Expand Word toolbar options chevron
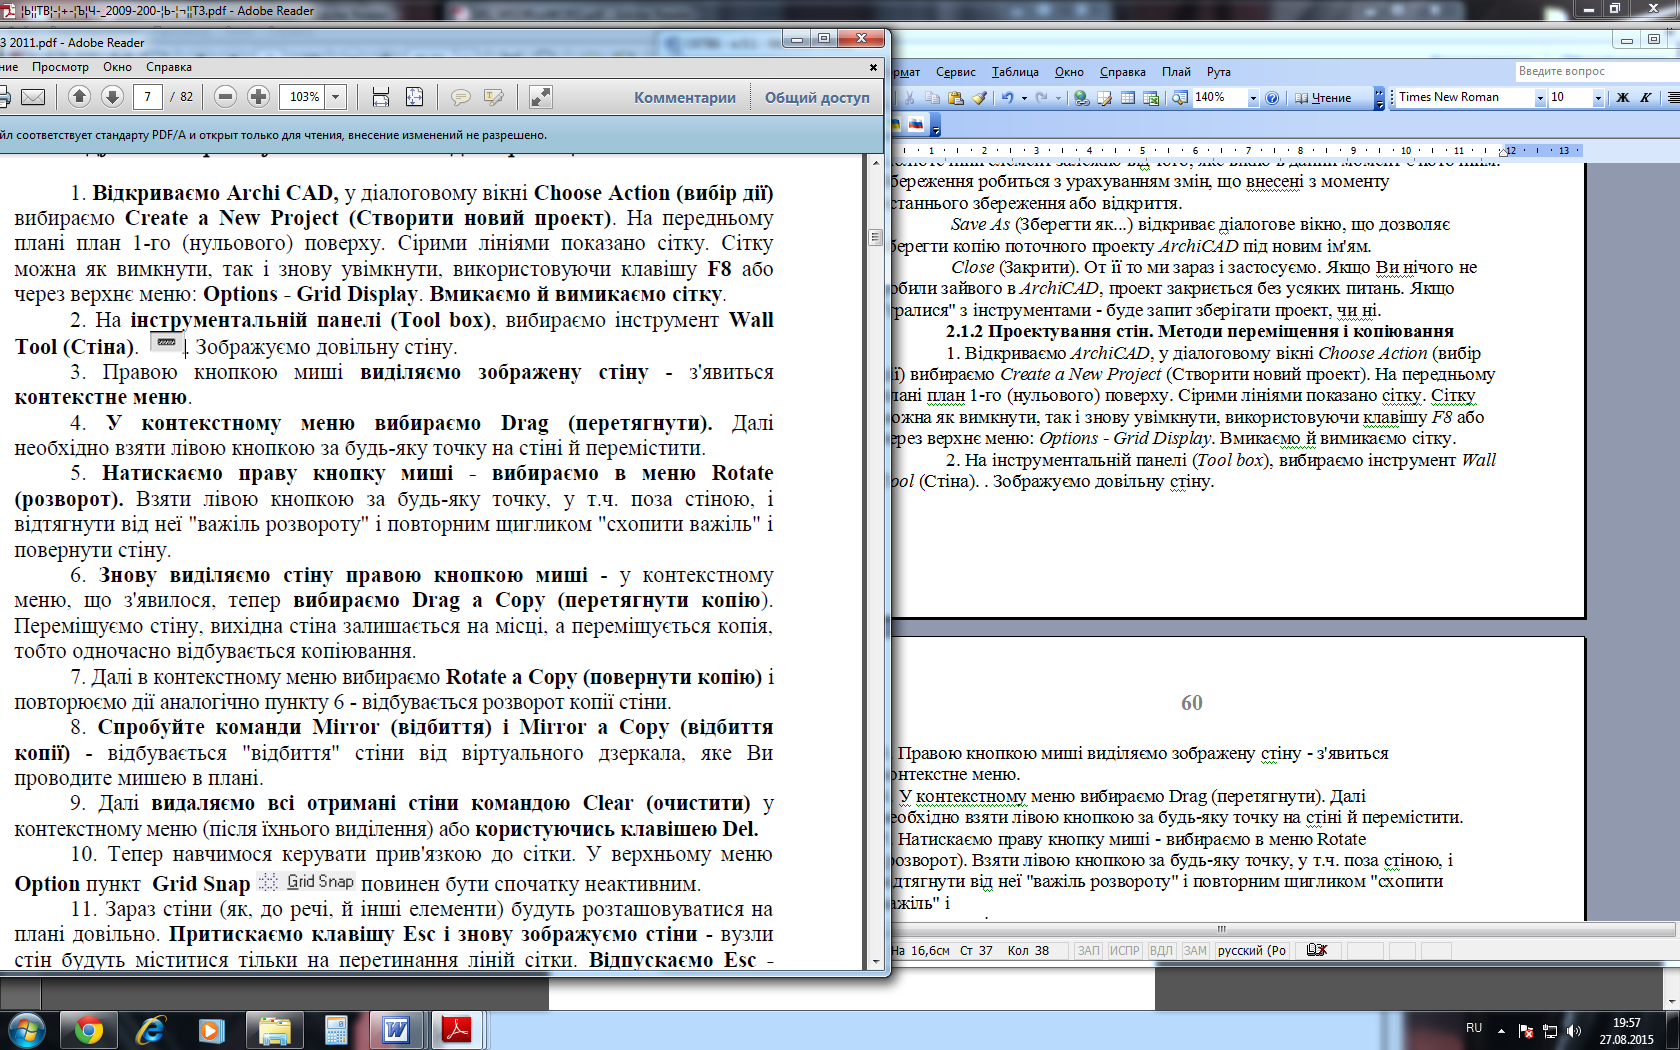 [1379, 98]
